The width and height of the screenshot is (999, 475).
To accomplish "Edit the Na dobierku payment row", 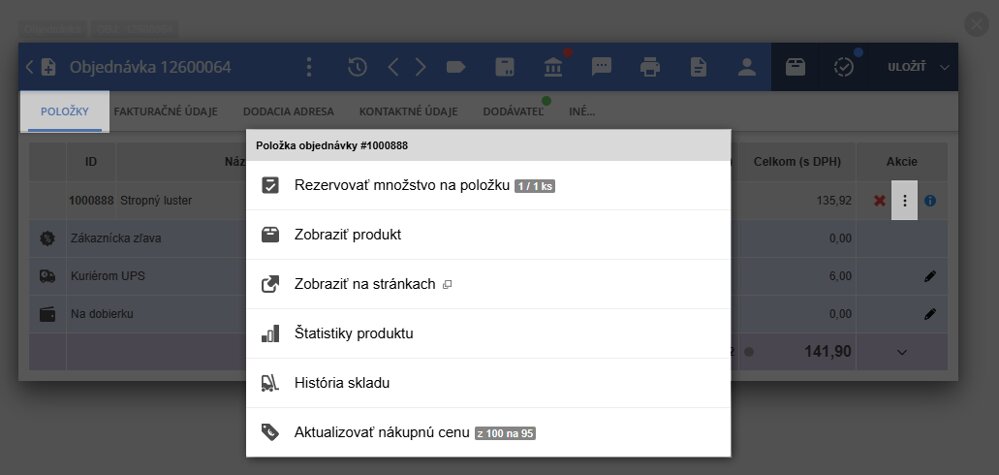I will (930, 314).
